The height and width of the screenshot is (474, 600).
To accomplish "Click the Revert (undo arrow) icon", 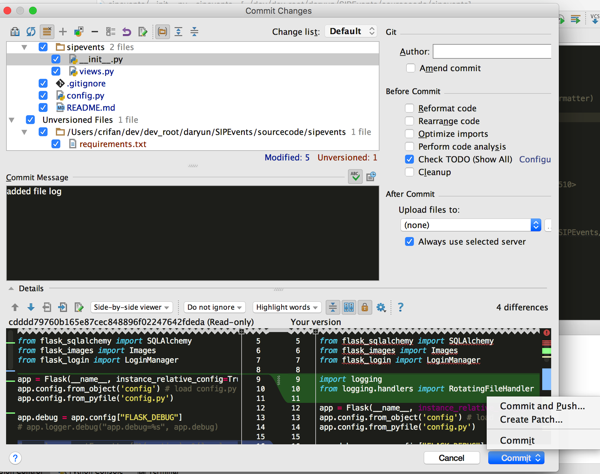I will point(127,32).
